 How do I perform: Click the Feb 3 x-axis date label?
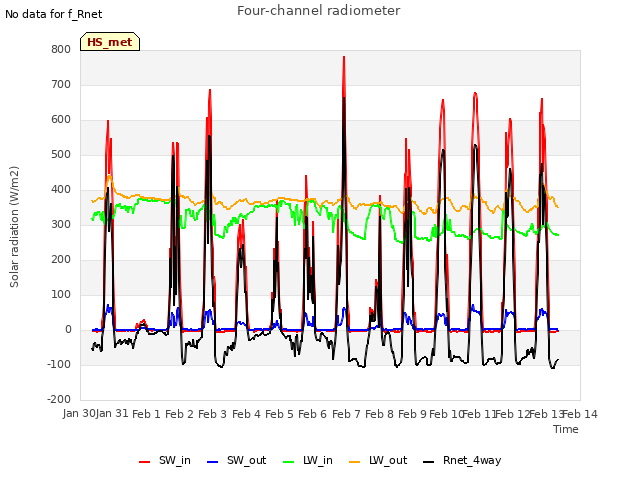click(212, 414)
